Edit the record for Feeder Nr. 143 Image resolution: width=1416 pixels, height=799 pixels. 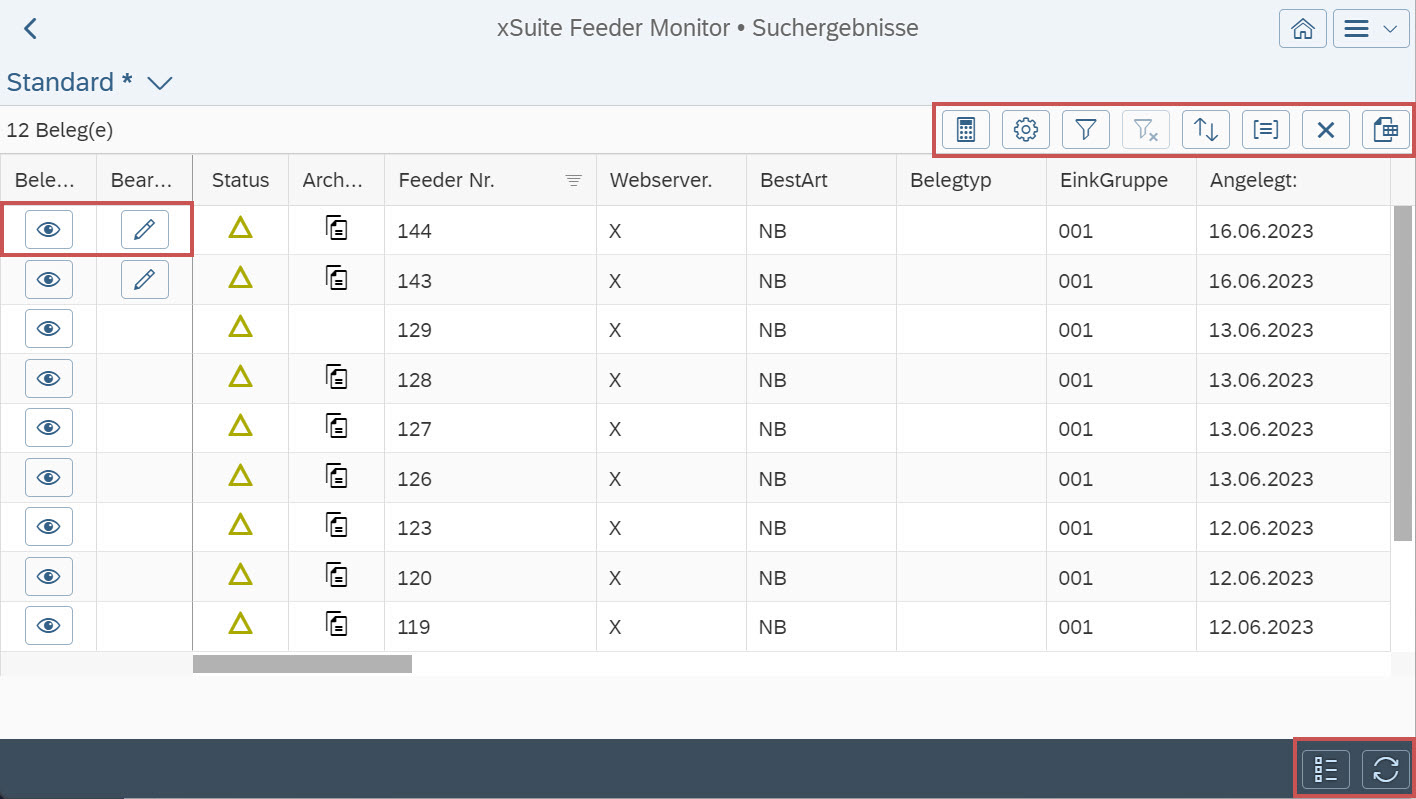(x=144, y=279)
